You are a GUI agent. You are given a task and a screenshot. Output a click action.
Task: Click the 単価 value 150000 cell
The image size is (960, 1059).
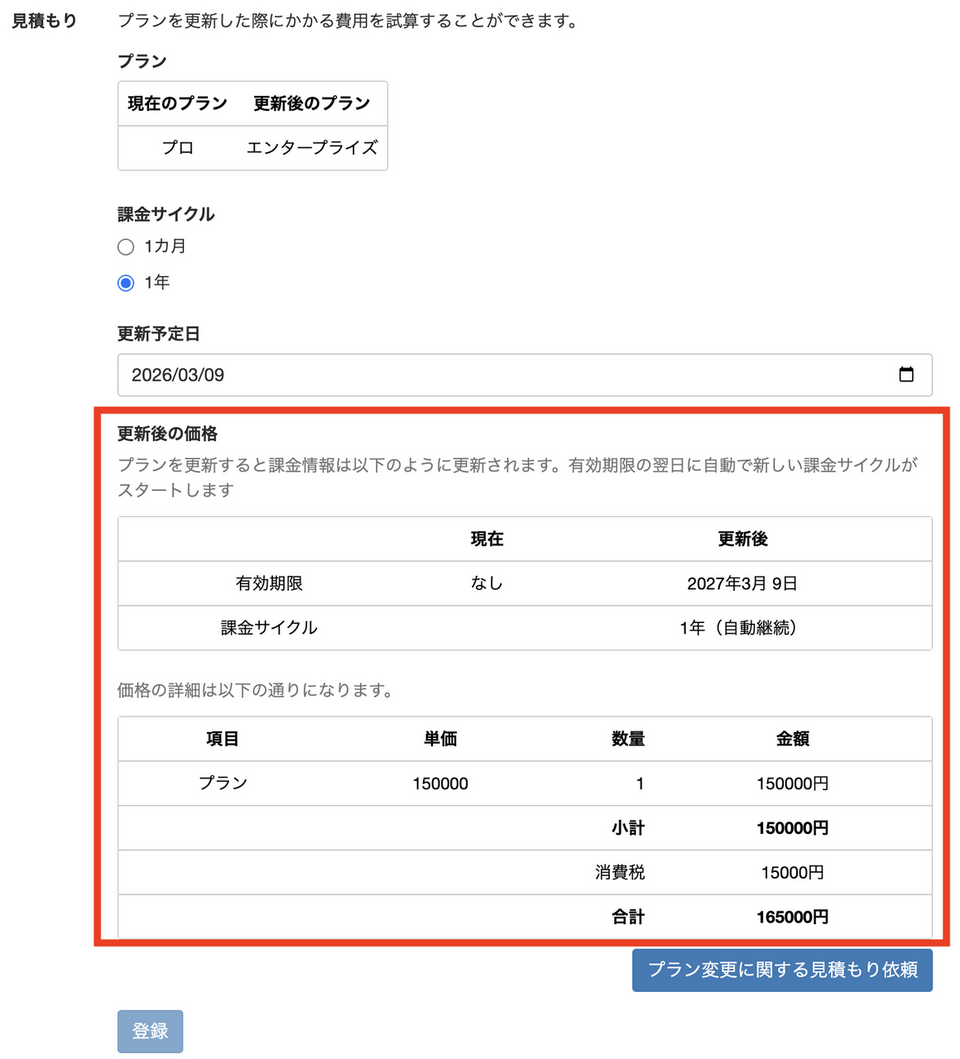pyautogui.click(x=440, y=784)
